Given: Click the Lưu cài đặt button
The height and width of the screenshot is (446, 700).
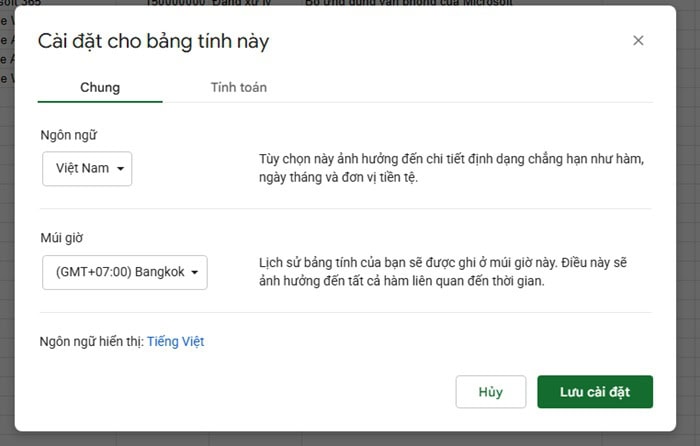Looking at the screenshot, I should [x=595, y=392].
